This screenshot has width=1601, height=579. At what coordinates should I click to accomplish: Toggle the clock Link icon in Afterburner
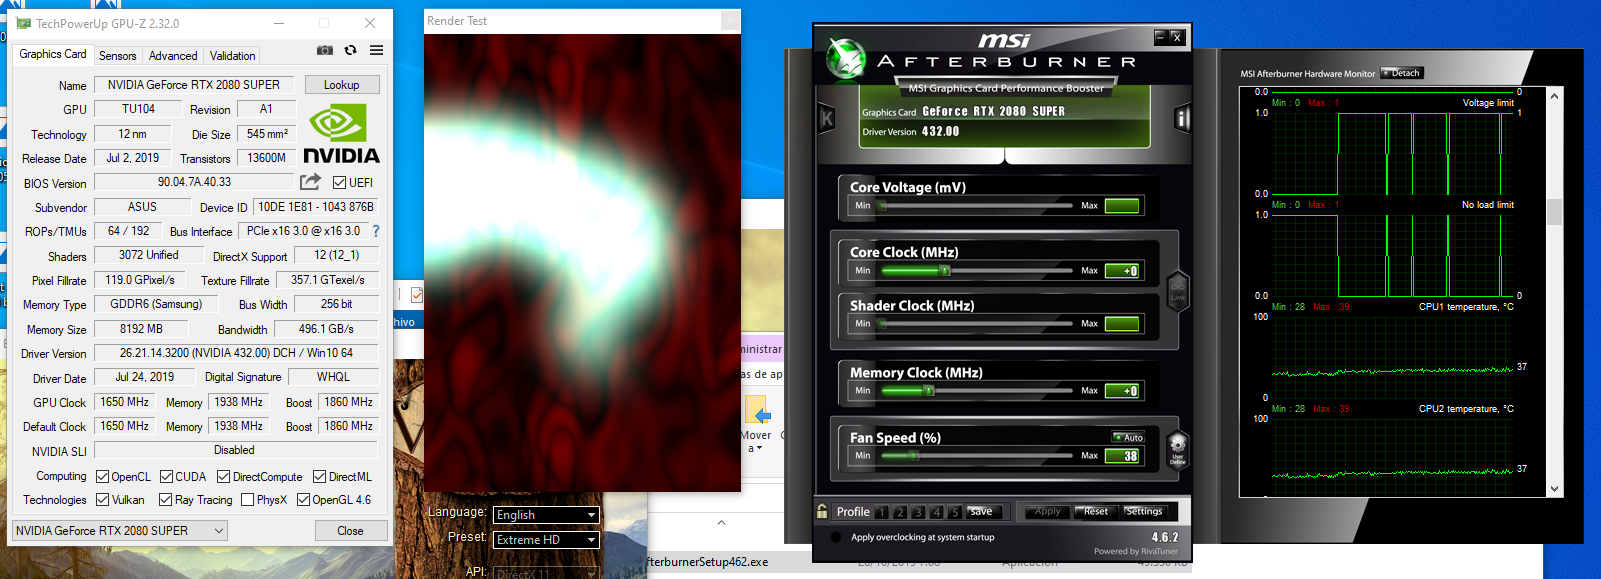(1177, 290)
